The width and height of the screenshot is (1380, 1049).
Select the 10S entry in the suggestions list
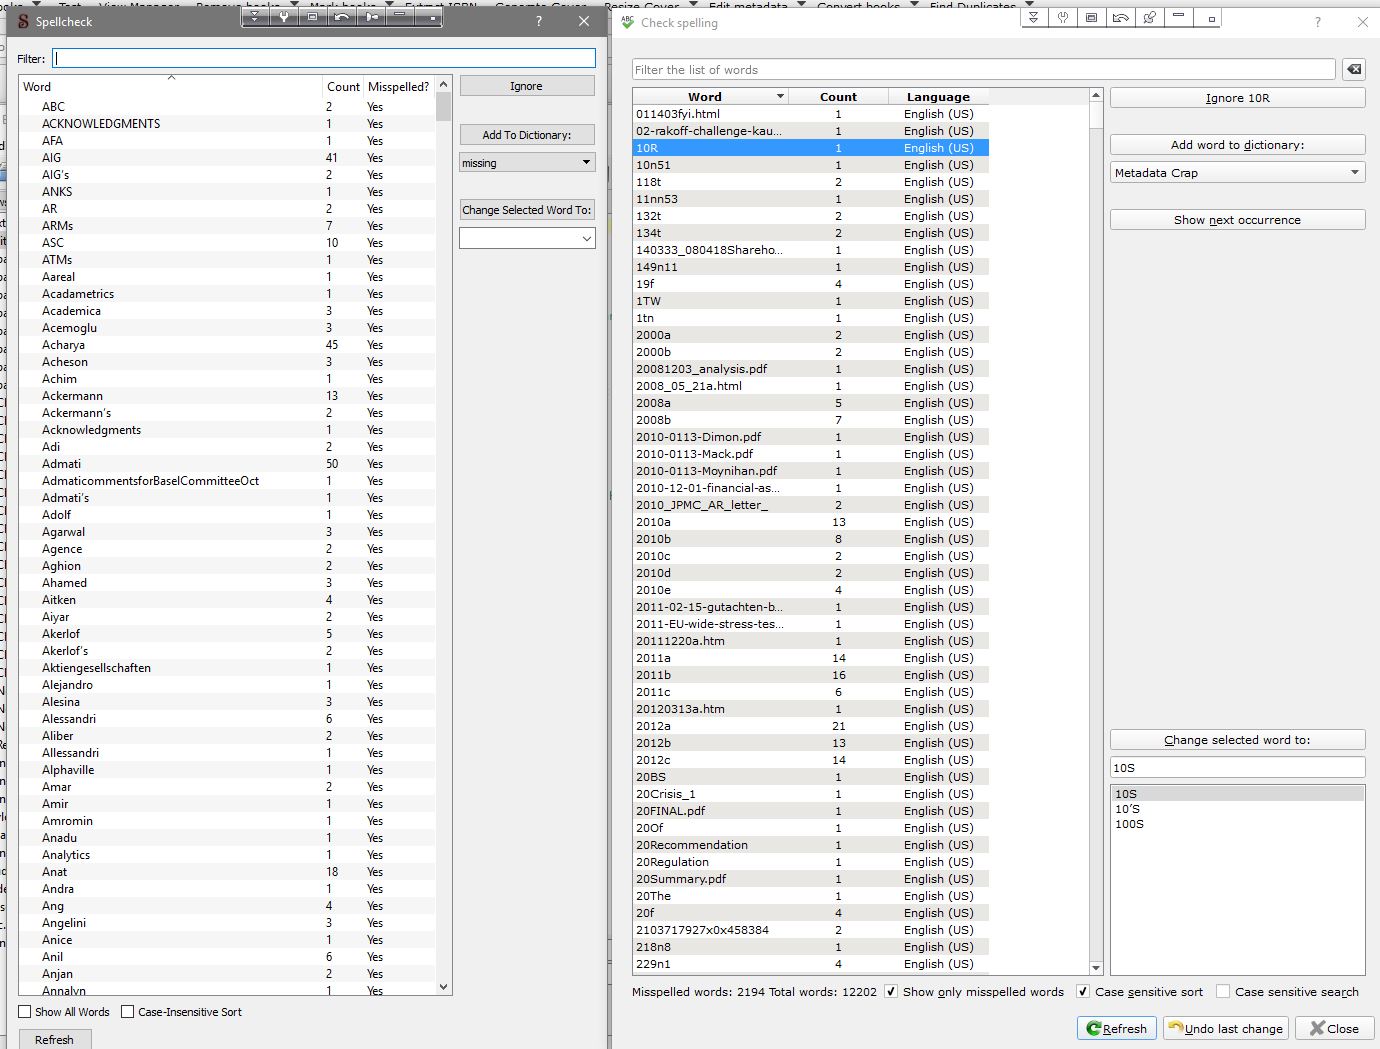1237,794
